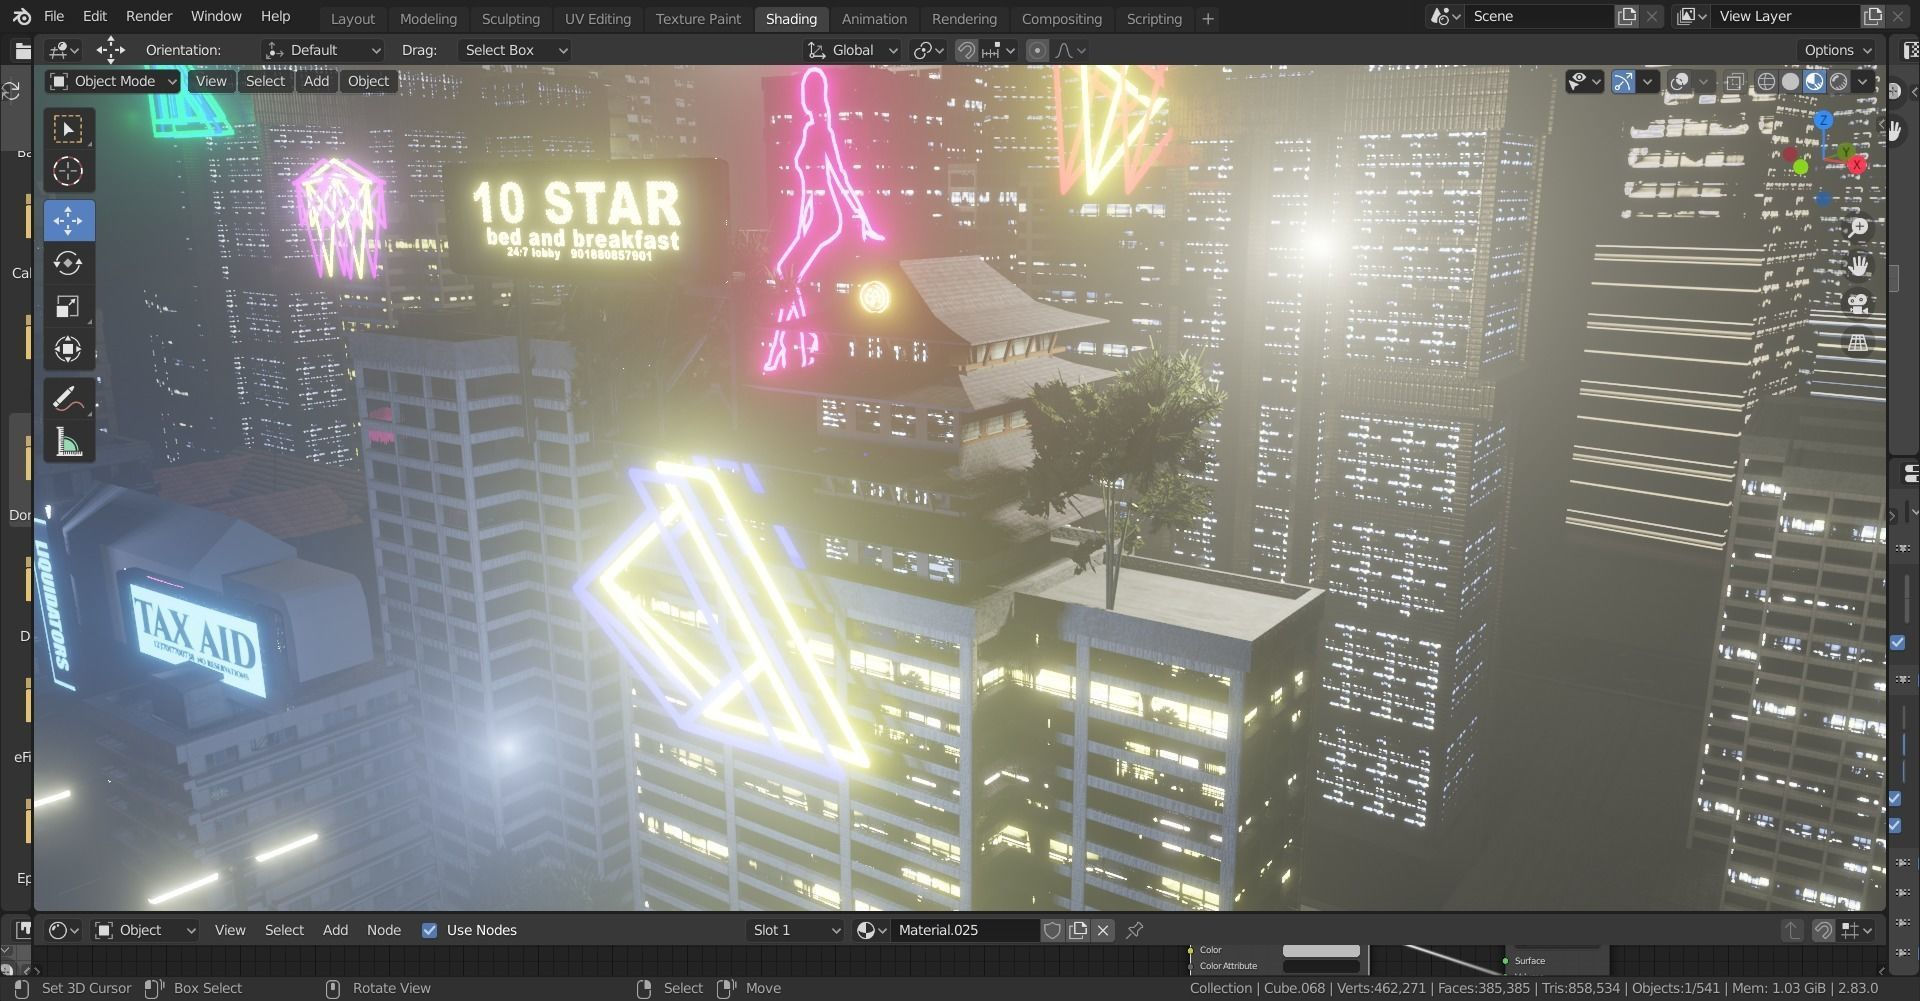
Task: Toggle fake user shield for Material.025
Action: pos(1052,930)
